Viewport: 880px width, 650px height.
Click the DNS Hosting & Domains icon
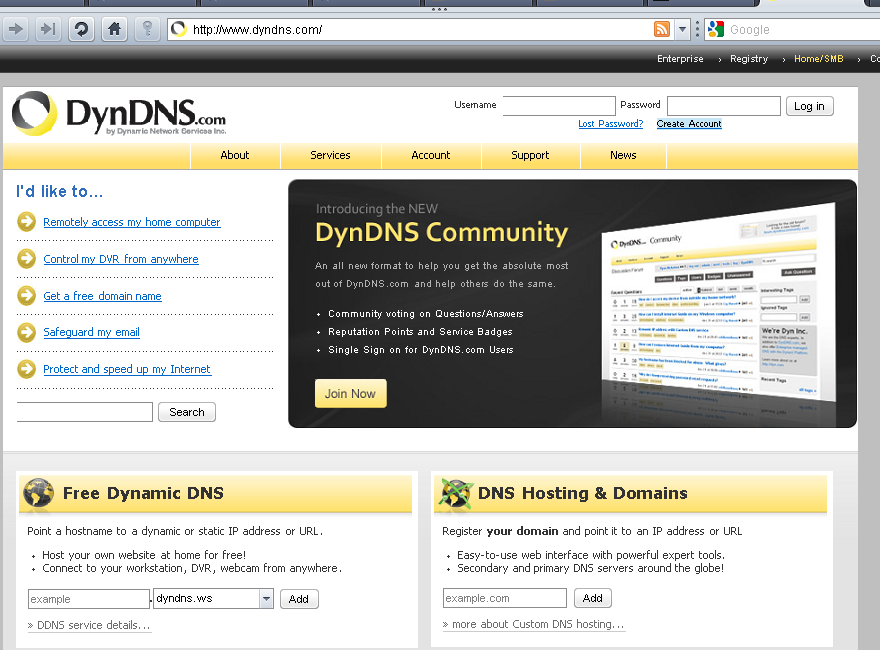[x=455, y=493]
